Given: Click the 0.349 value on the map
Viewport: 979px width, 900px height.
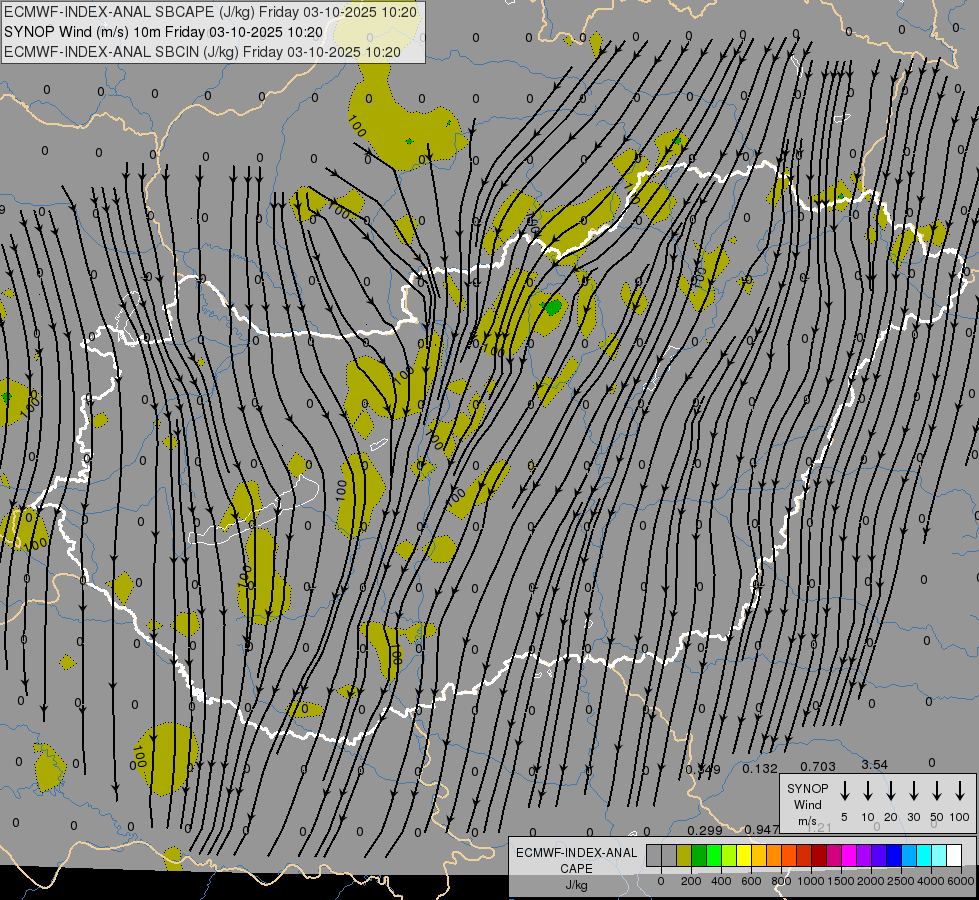Looking at the screenshot, I should click(x=703, y=769).
